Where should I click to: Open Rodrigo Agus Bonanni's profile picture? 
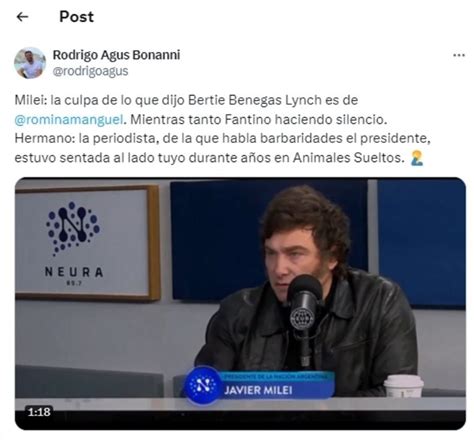(x=30, y=63)
